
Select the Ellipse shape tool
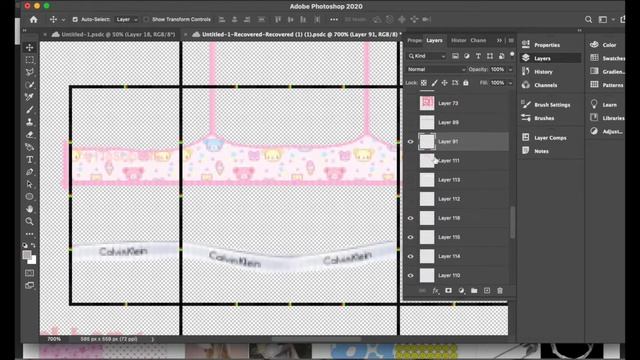click(x=29, y=197)
